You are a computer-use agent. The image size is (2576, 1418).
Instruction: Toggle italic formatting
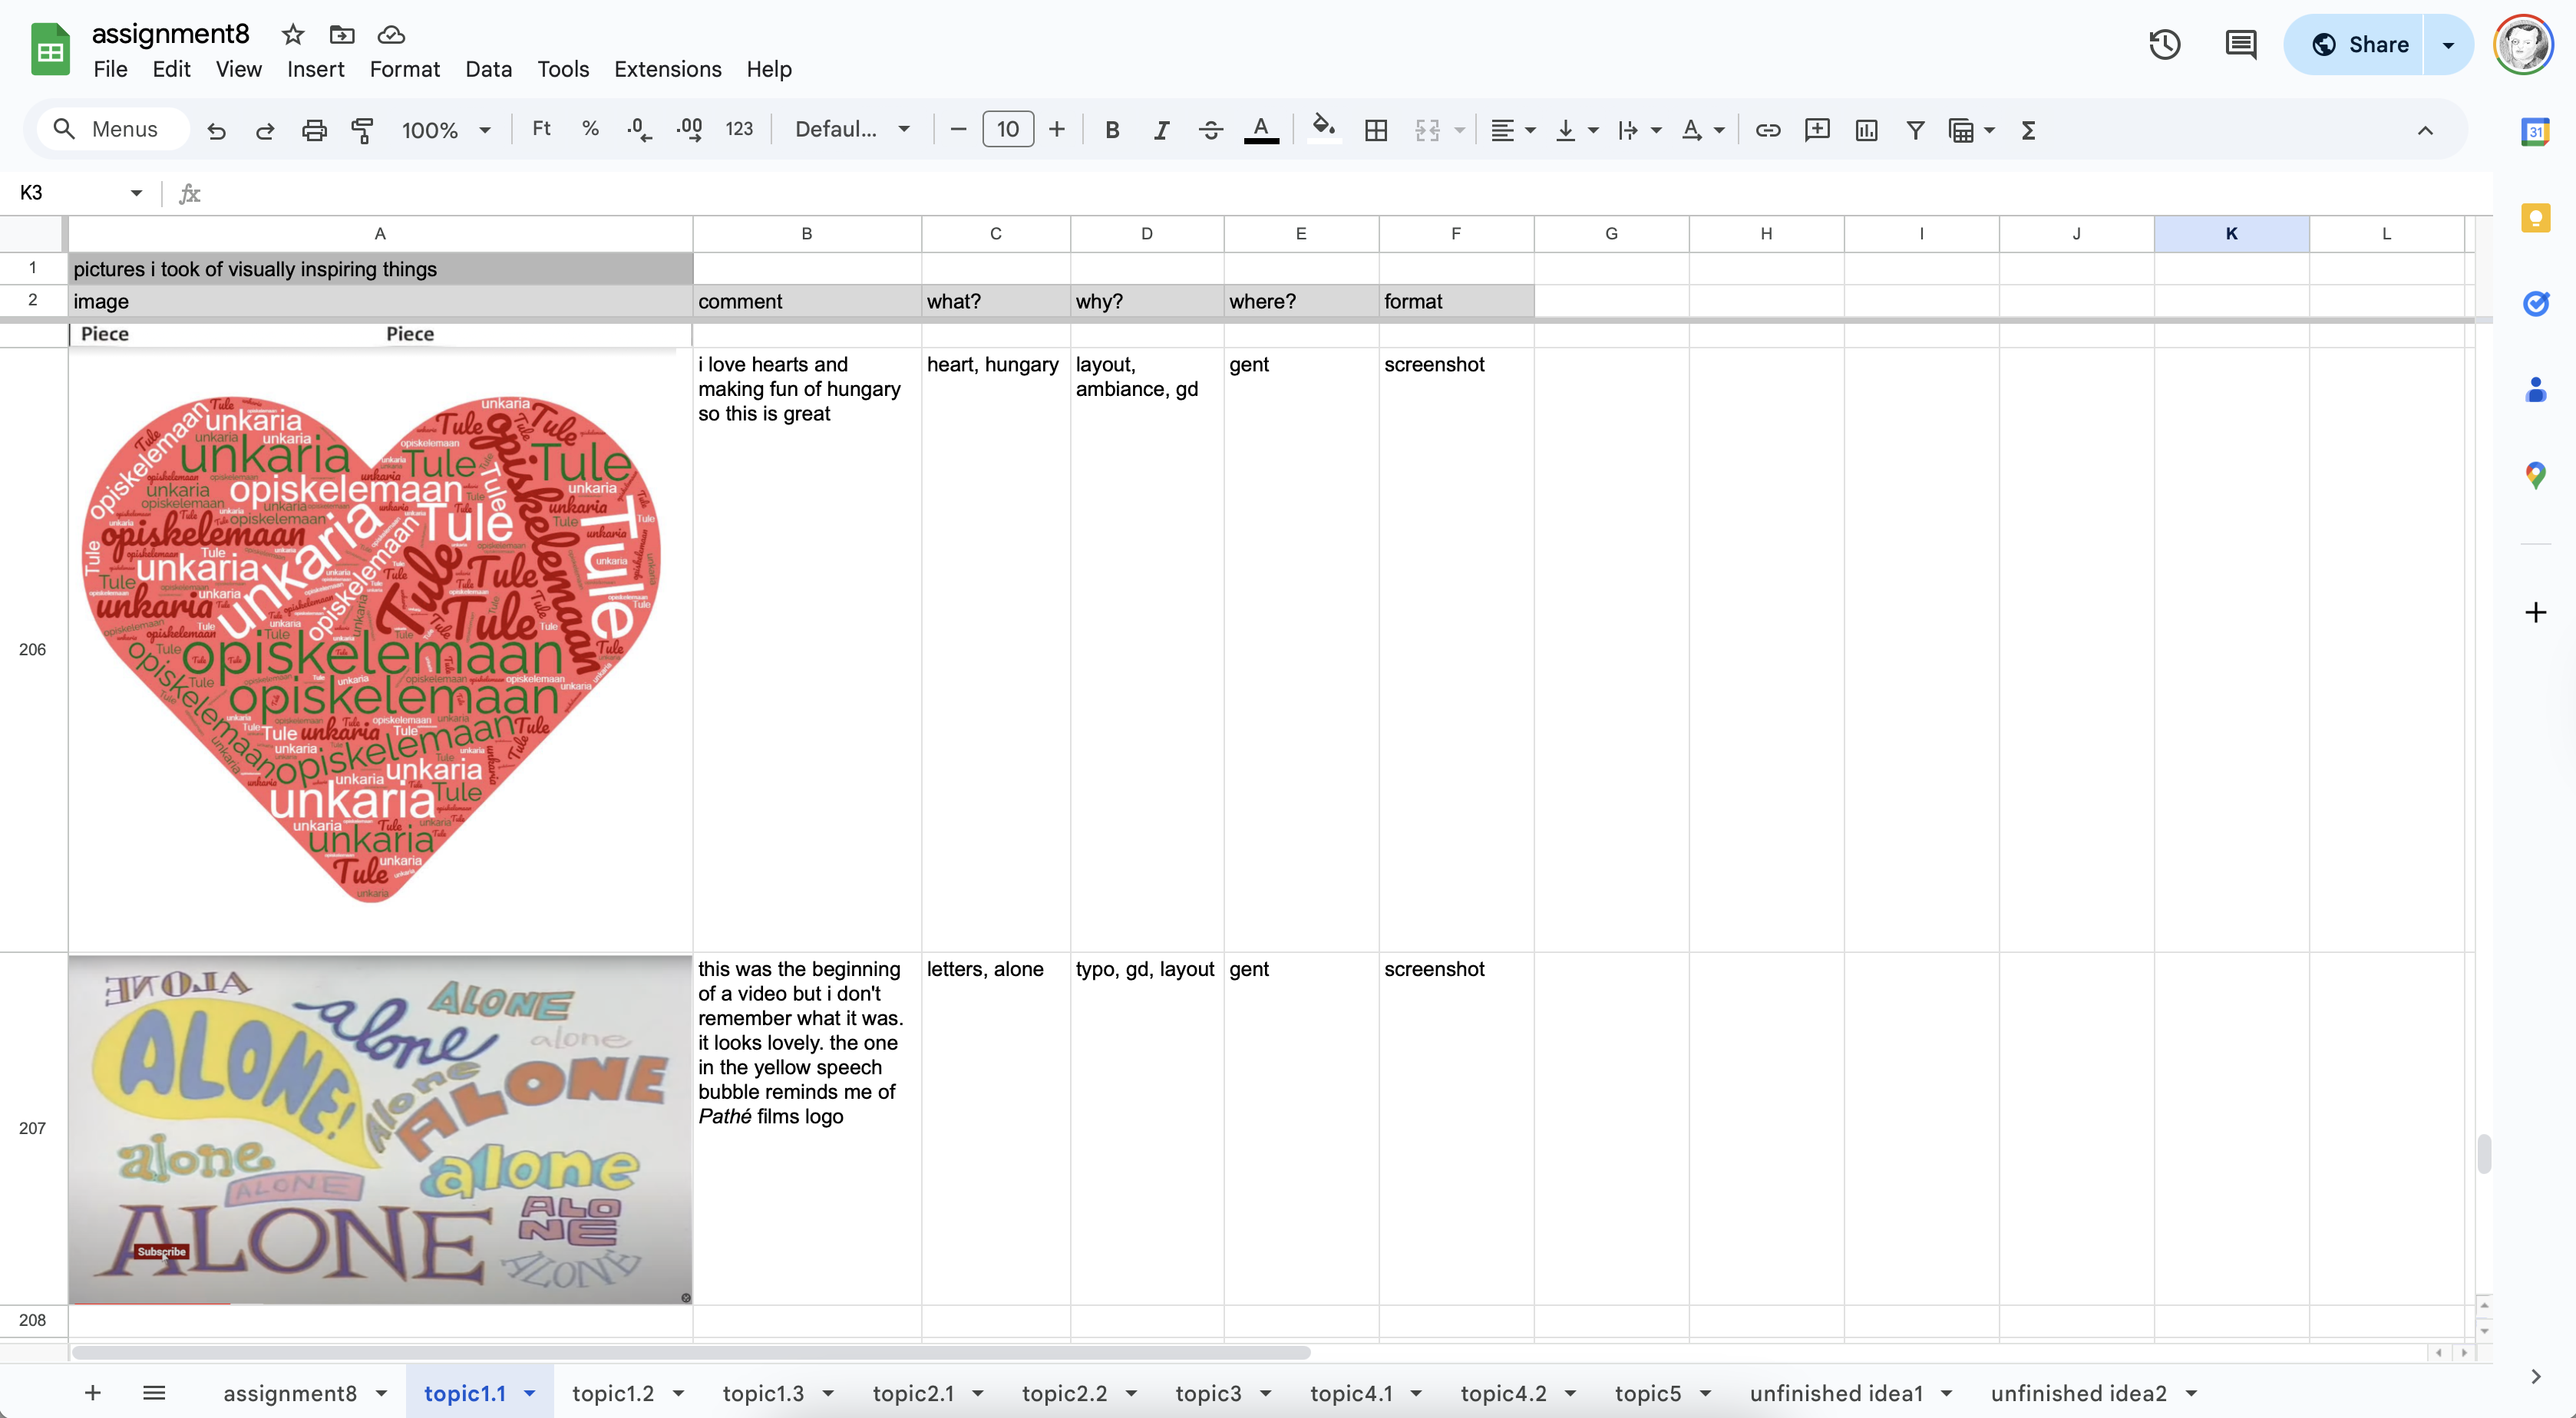pos(1160,130)
